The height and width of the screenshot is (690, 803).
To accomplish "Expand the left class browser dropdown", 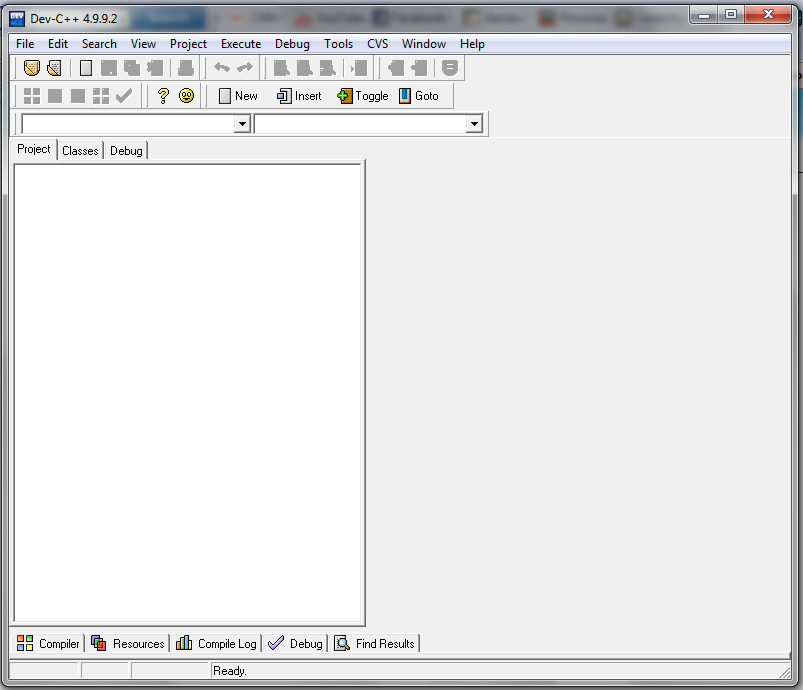I will click(x=241, y=124).
